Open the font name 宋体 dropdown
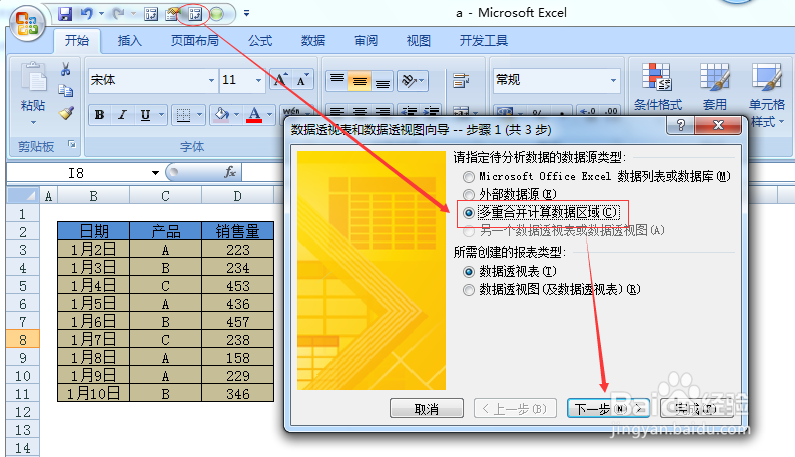The image size is (795, 457). tap(211, 80)
